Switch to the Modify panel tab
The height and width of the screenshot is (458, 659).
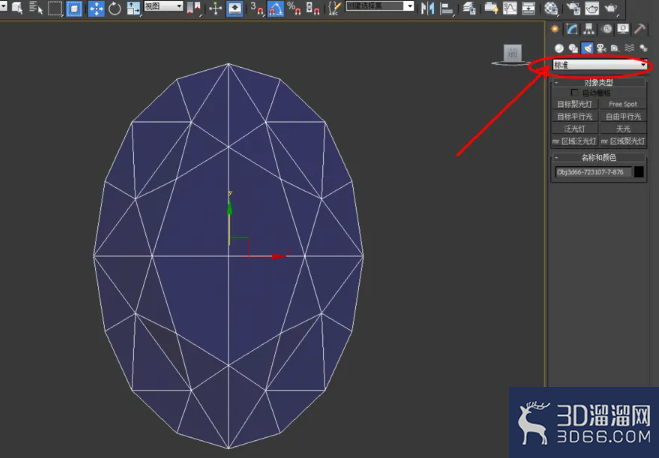pyautogui.click(x=572, y=29)
